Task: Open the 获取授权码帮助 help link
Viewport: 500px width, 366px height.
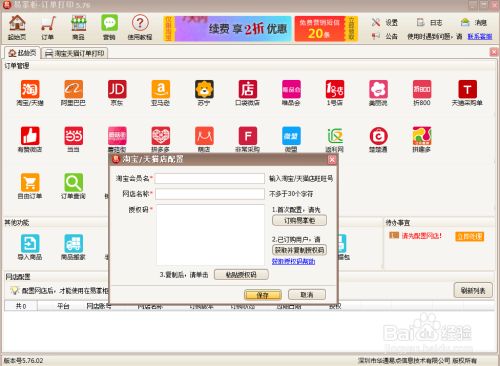Action: (x=293, y=261)
